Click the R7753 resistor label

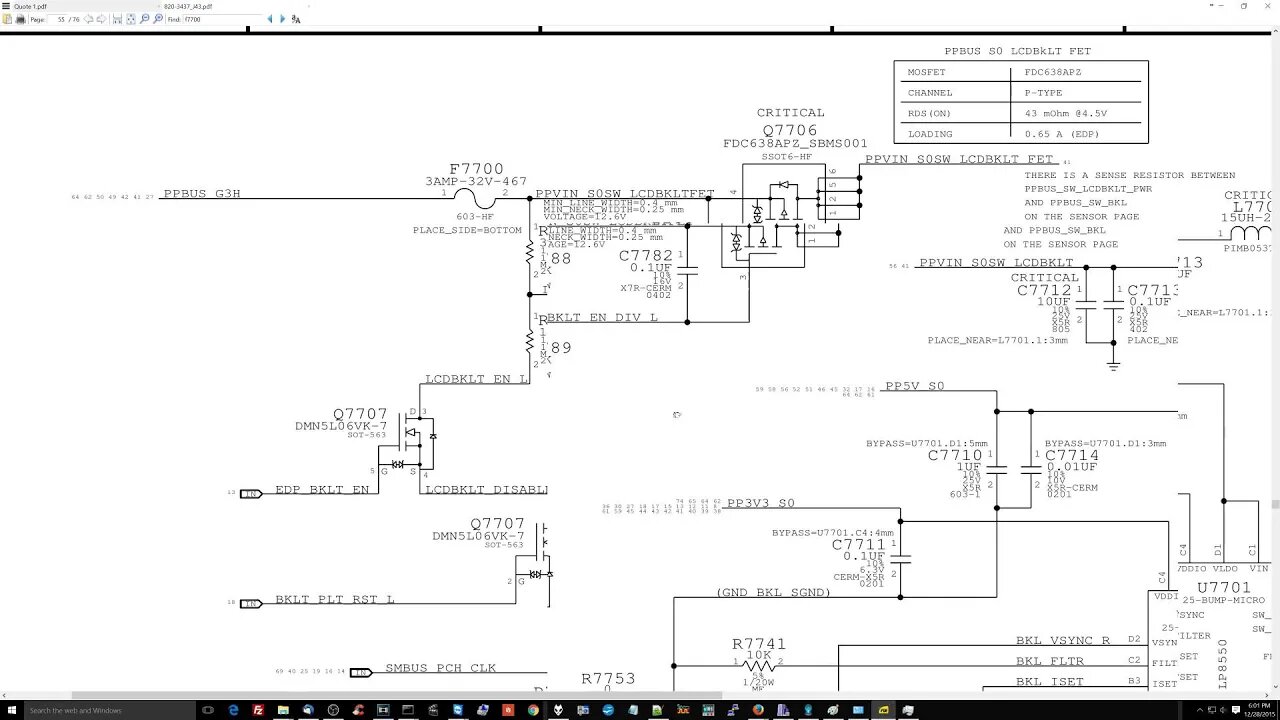pos(608,678)
